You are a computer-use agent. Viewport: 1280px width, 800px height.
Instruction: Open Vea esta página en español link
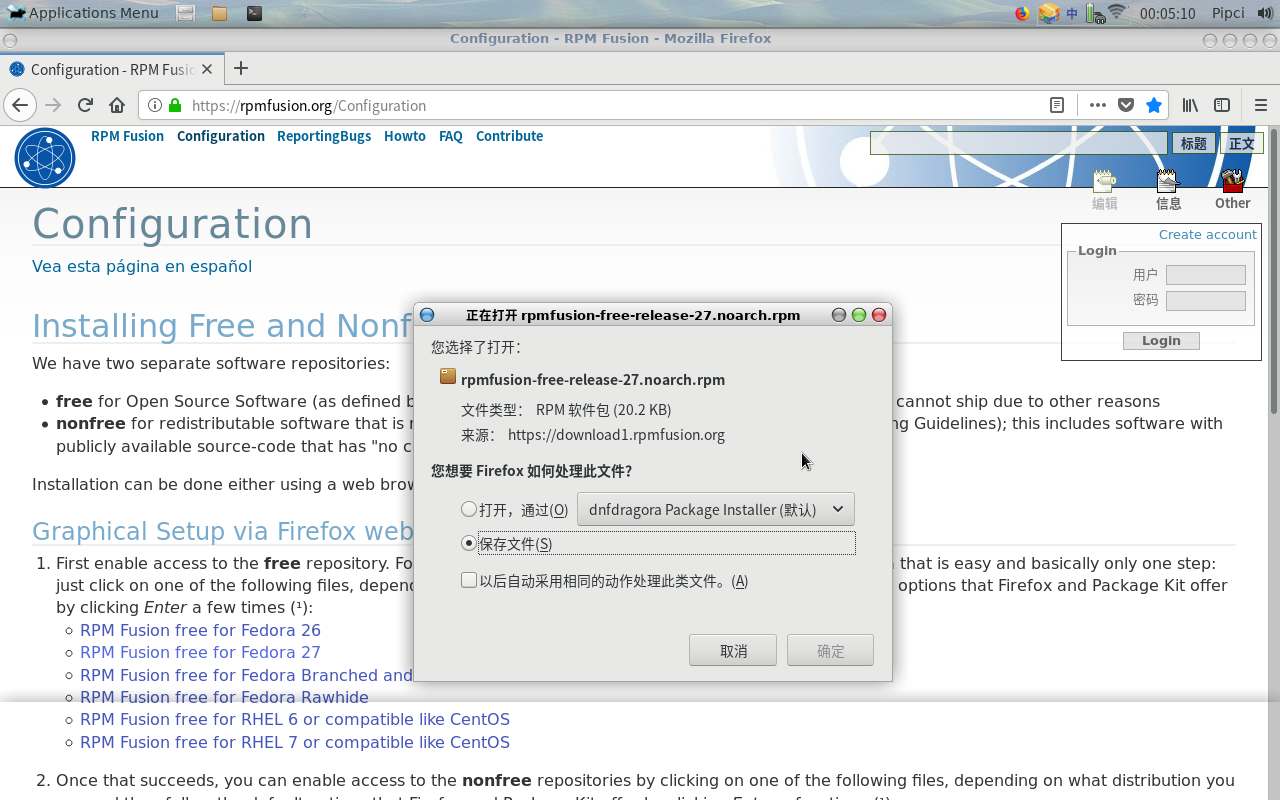pos(142,266)
